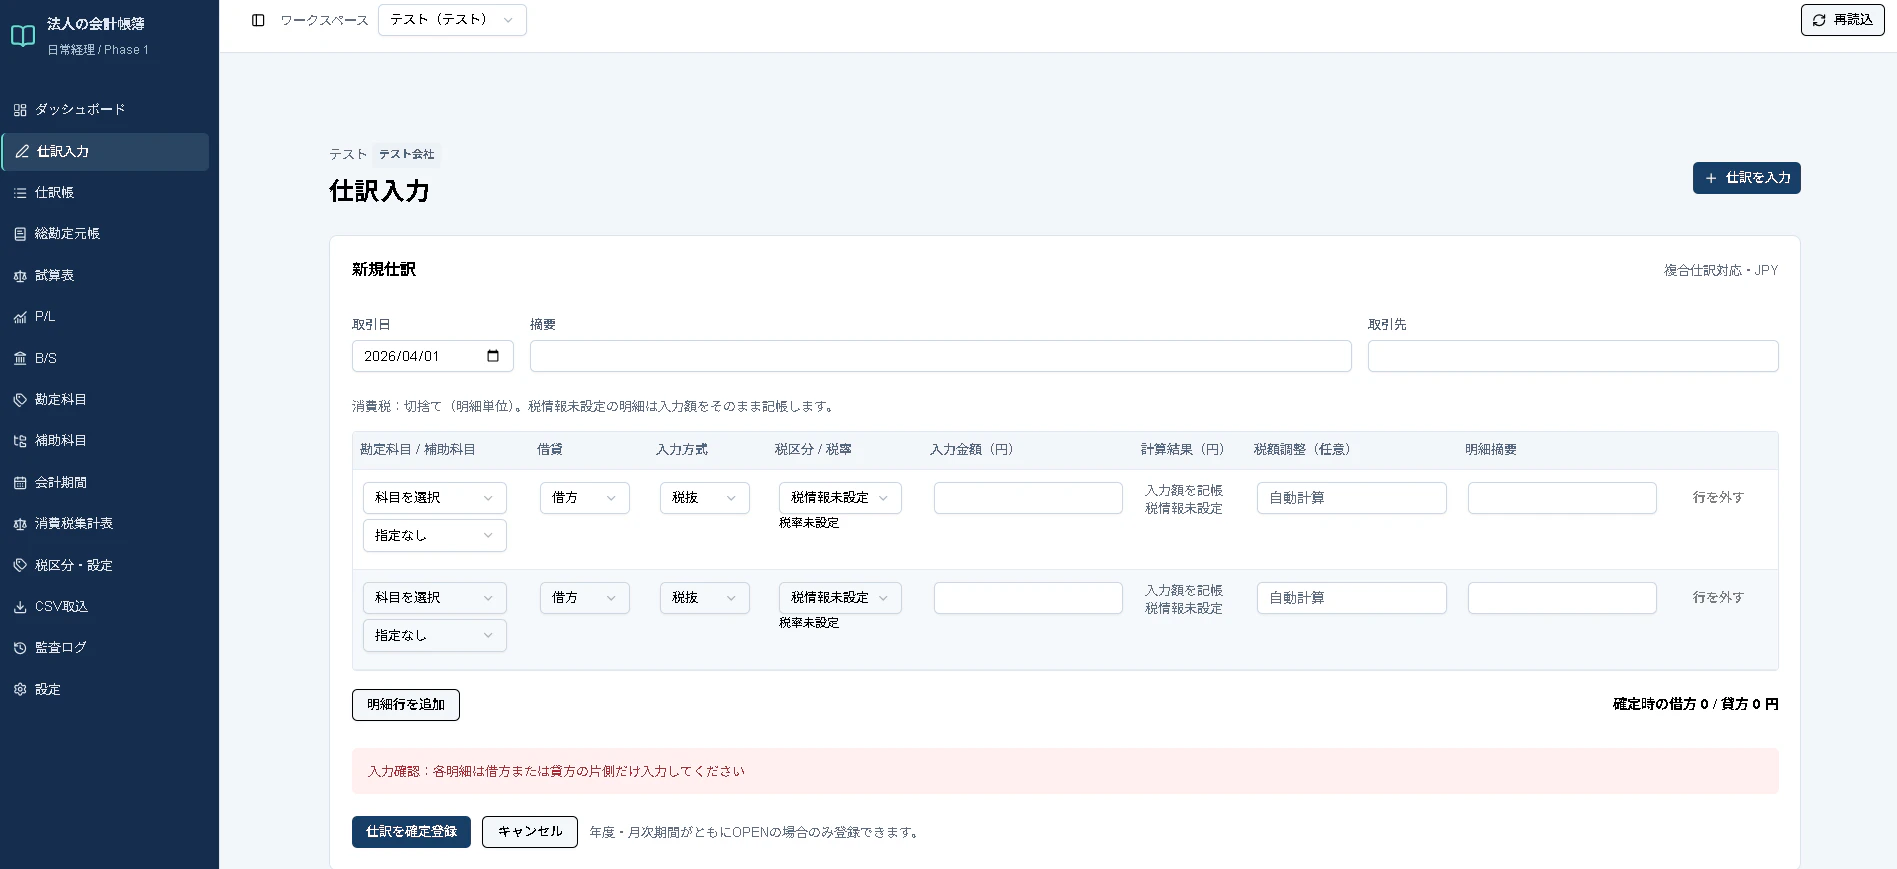Click the 仕訳を確定登録 button
This screenshot has height=869, width=1897.
[411, 832]
